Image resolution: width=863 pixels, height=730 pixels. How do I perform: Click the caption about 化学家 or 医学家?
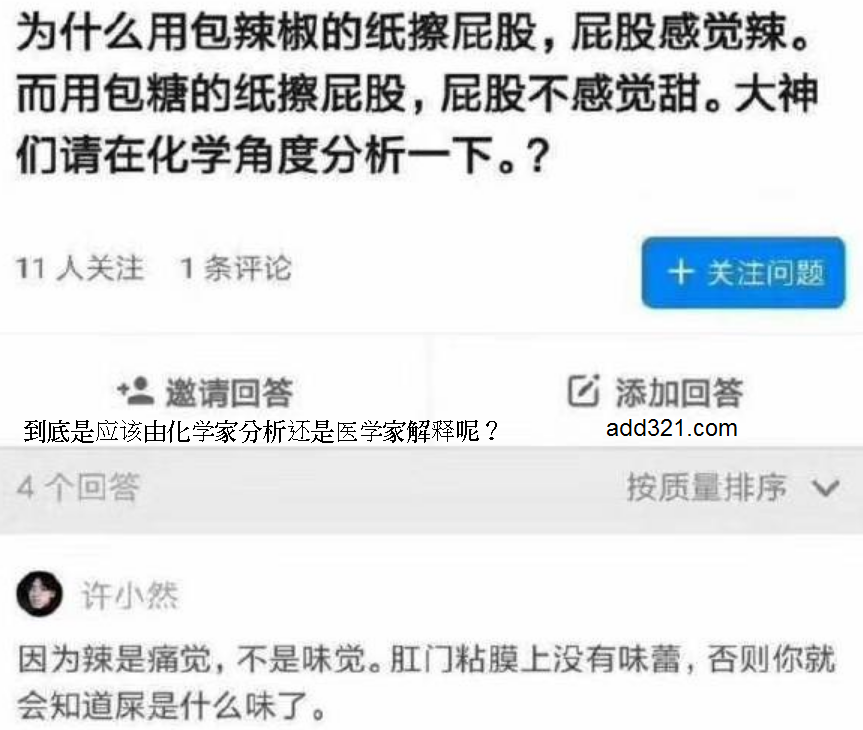click(261, 431)
